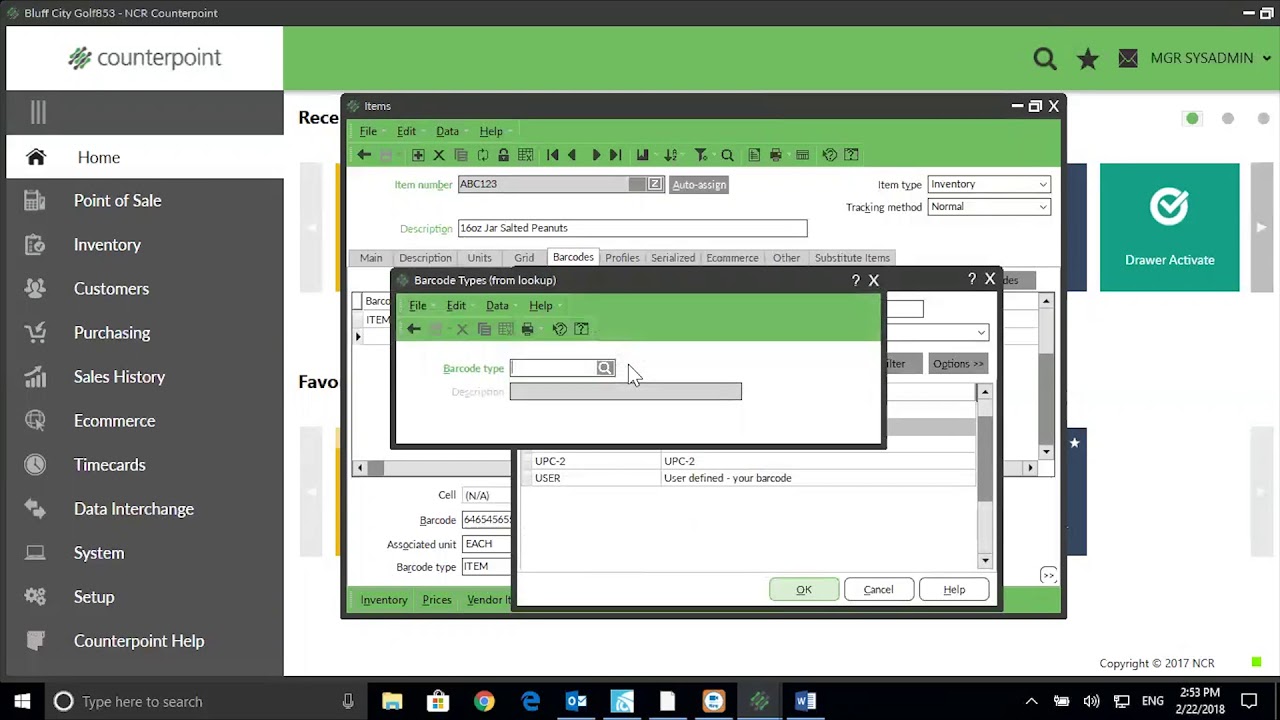Open Data Interchange in sidebar
The height and width of the screenshot is (720, 1280).
134,509
